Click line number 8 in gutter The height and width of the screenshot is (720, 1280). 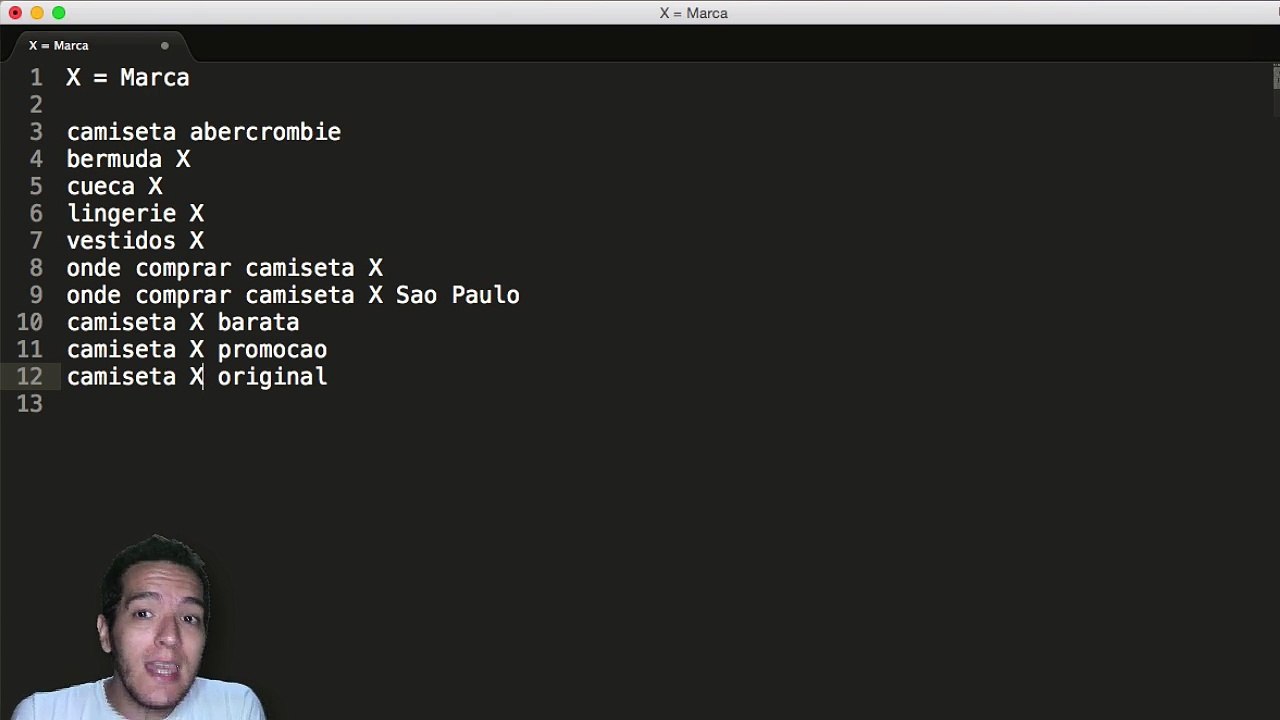pos(36,268)
